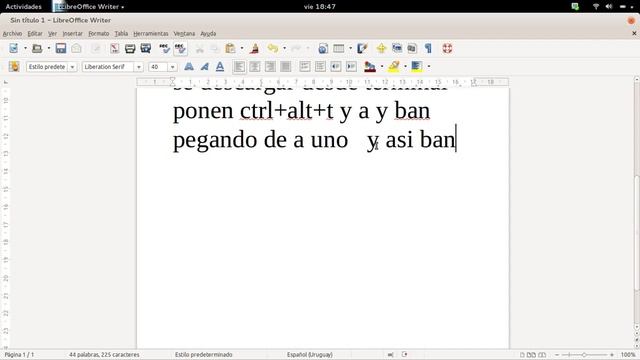Open the undo history dropdown arrow
The height and width of the screenshot is (360, 640).
tap(284, 48)
